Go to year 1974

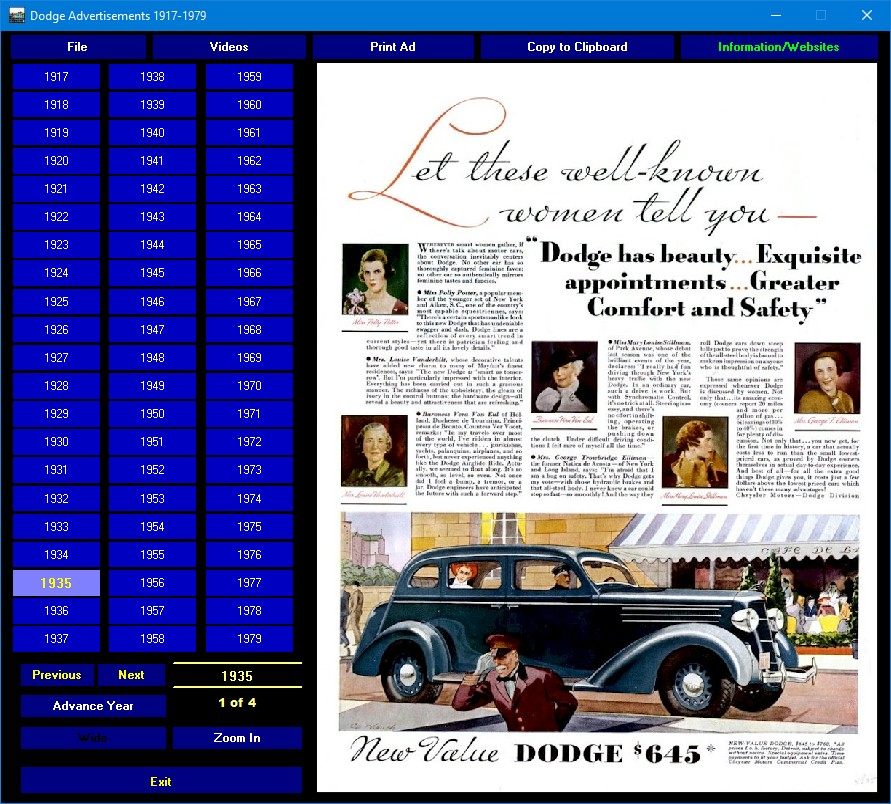[249, 498]
